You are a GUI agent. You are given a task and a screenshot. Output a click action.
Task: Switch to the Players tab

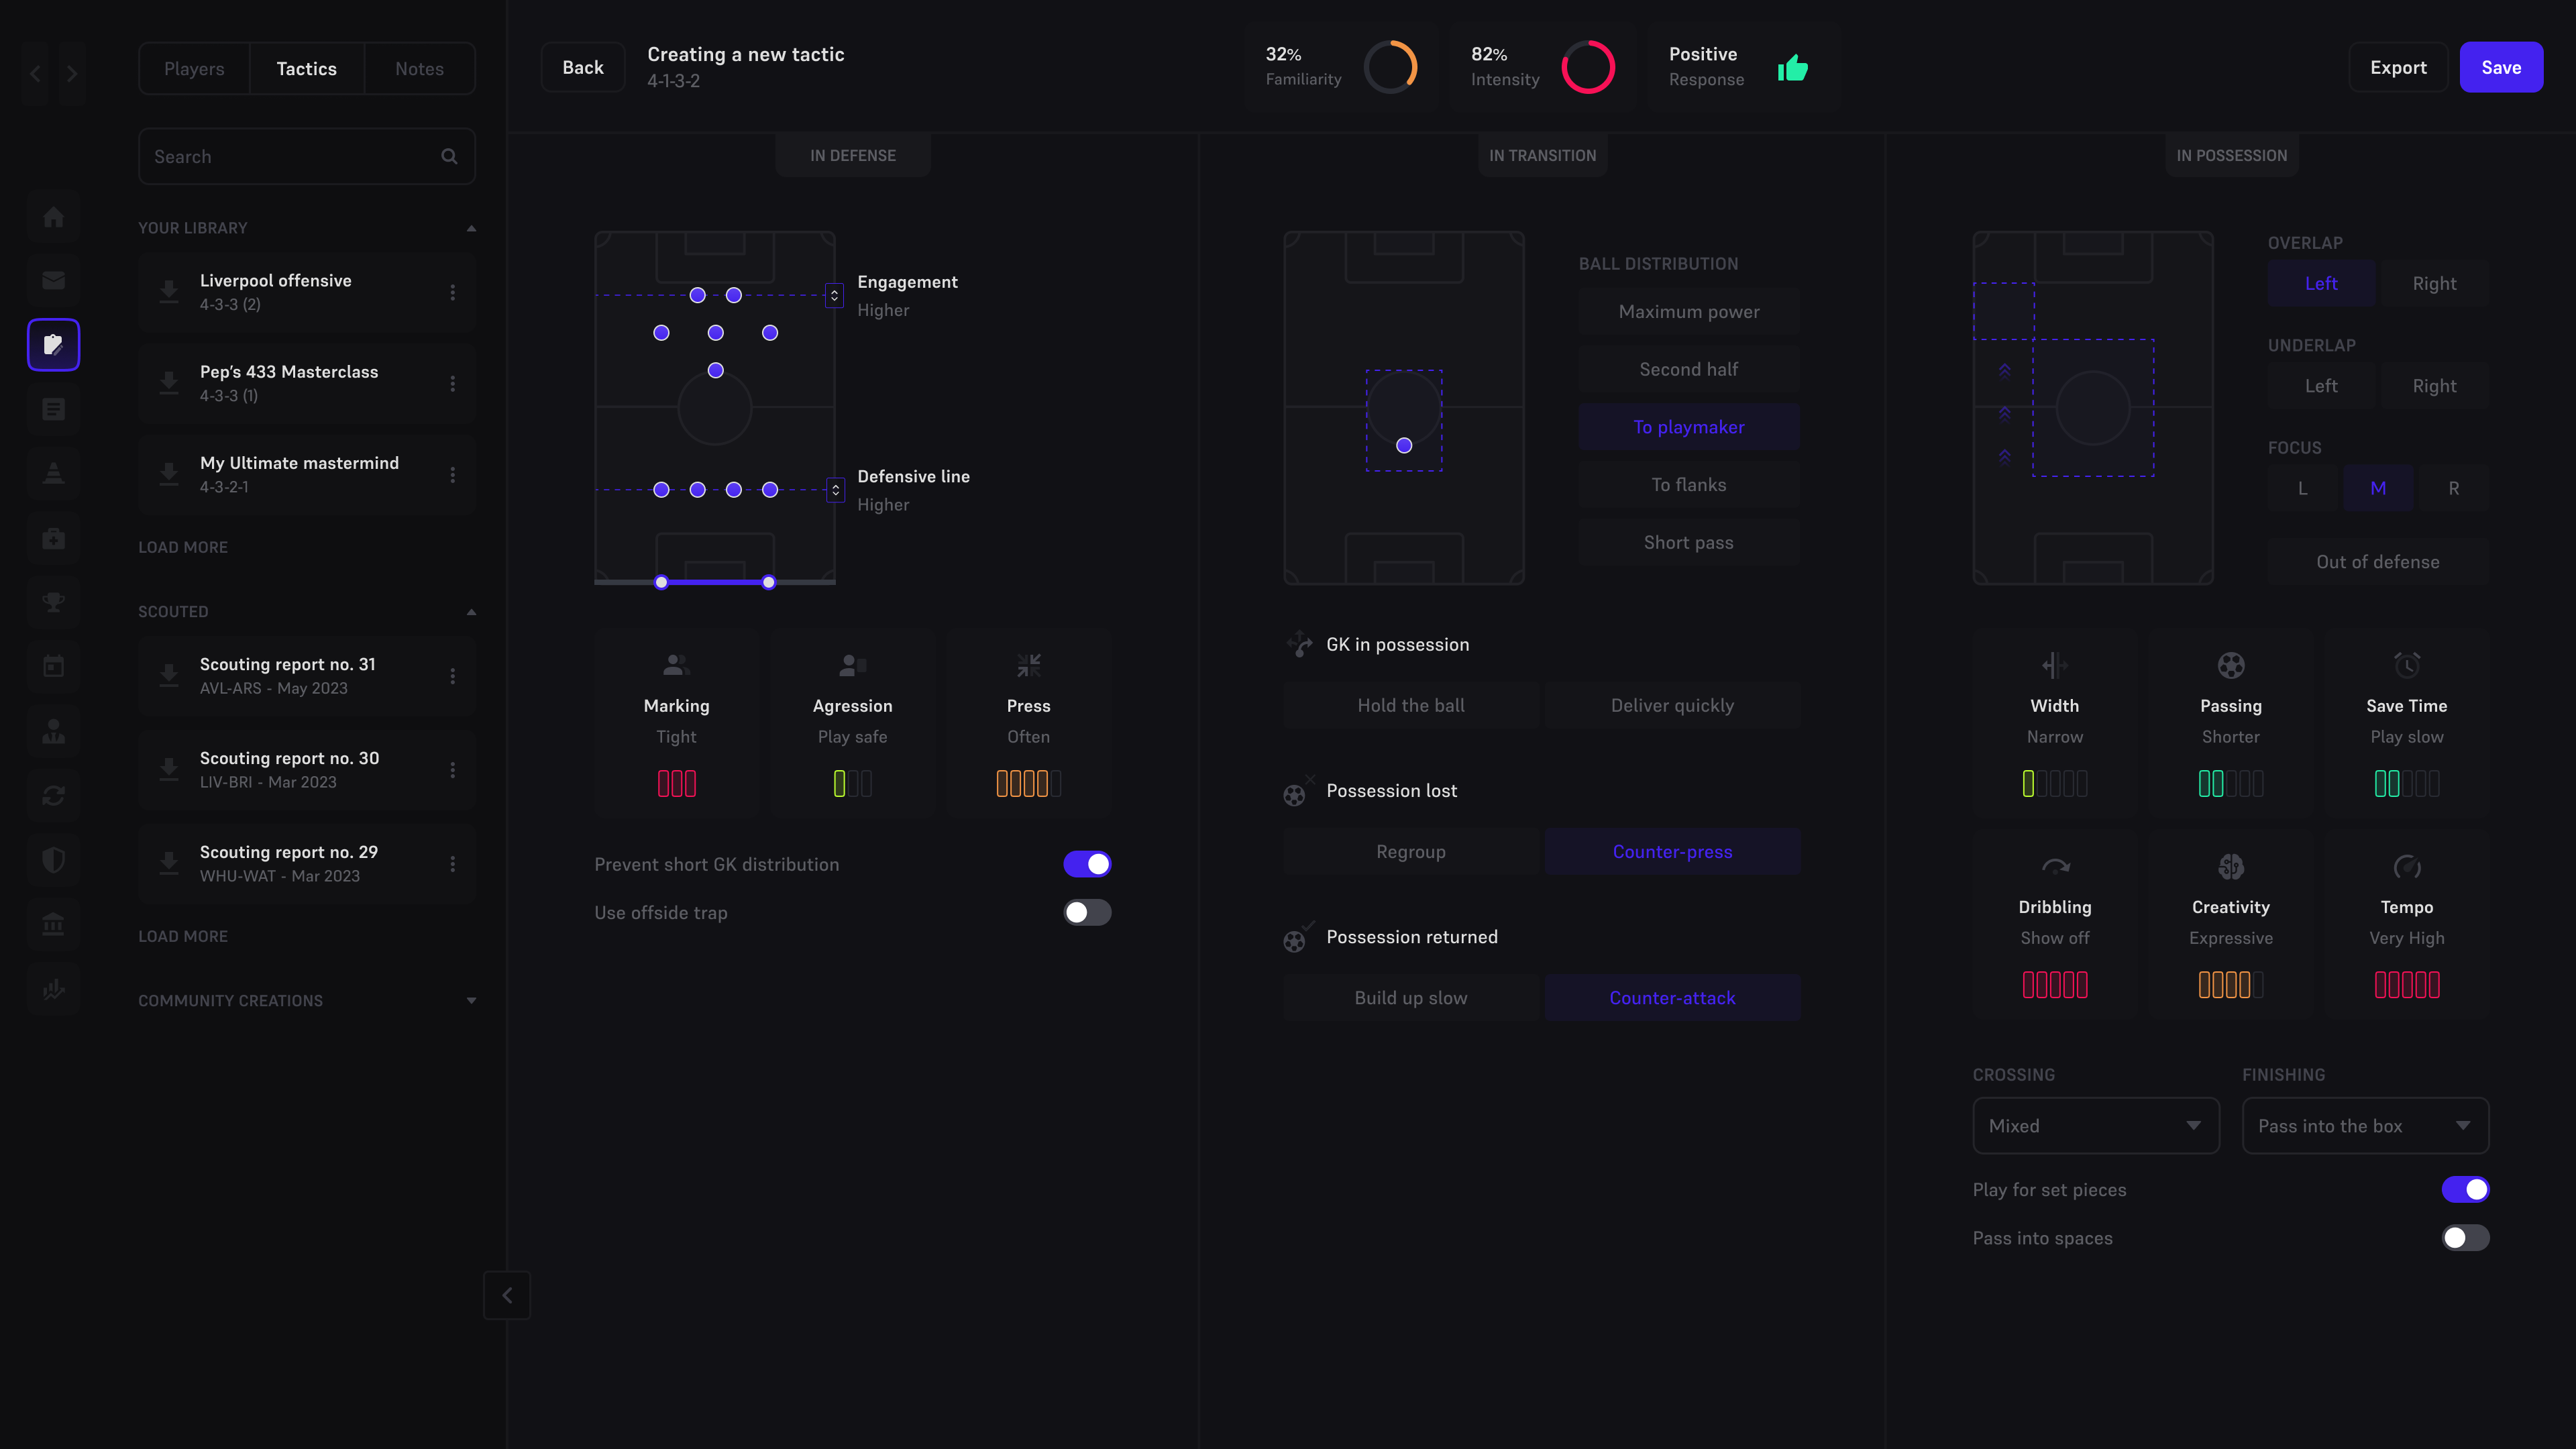pyautogui.click(x=194, y=68)
